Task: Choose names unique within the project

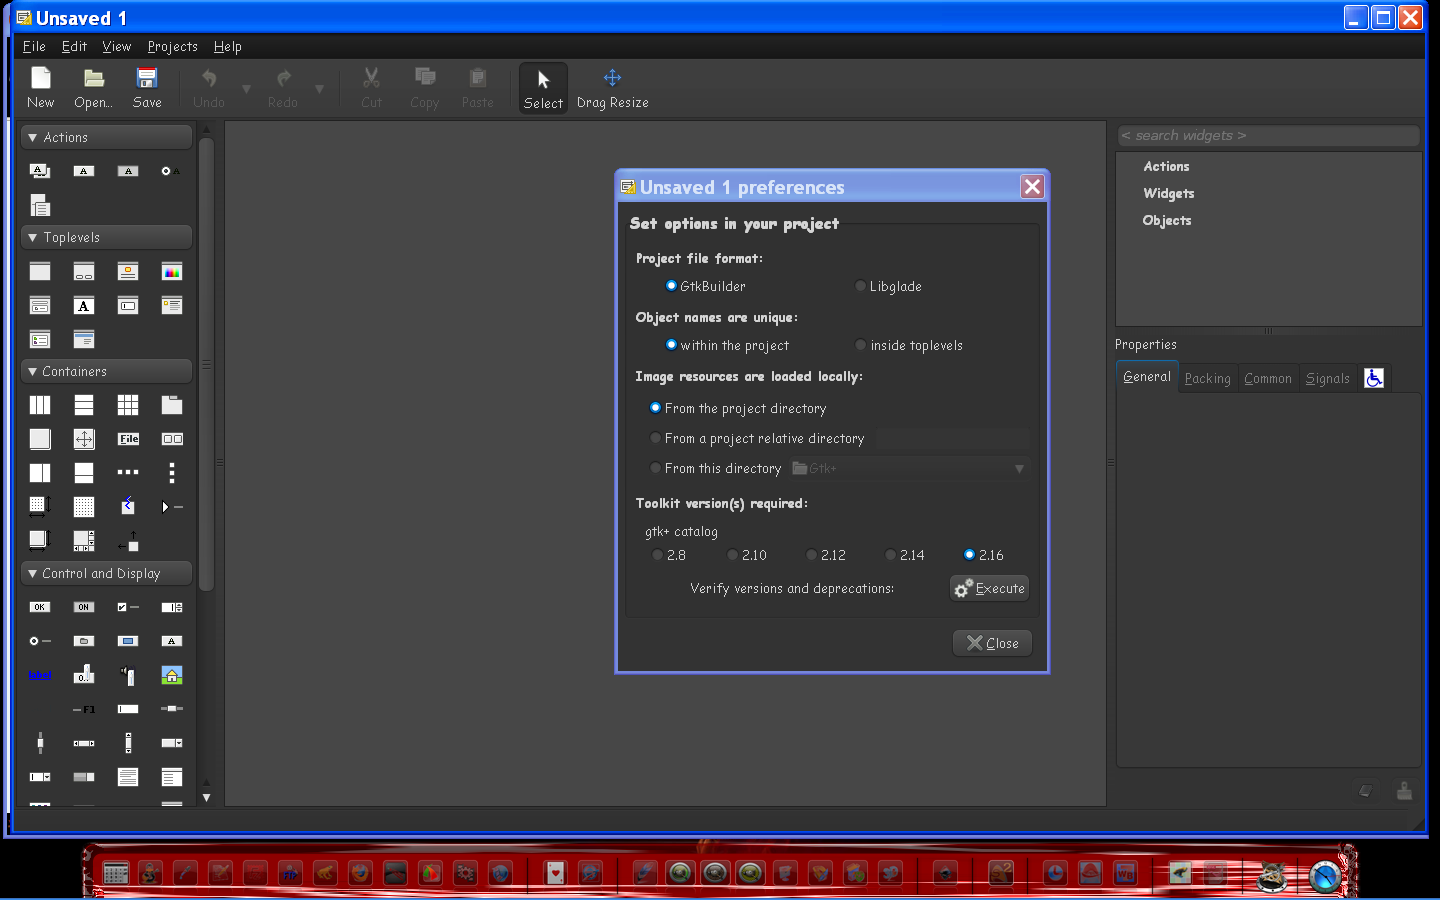Action: click(727, 345)
